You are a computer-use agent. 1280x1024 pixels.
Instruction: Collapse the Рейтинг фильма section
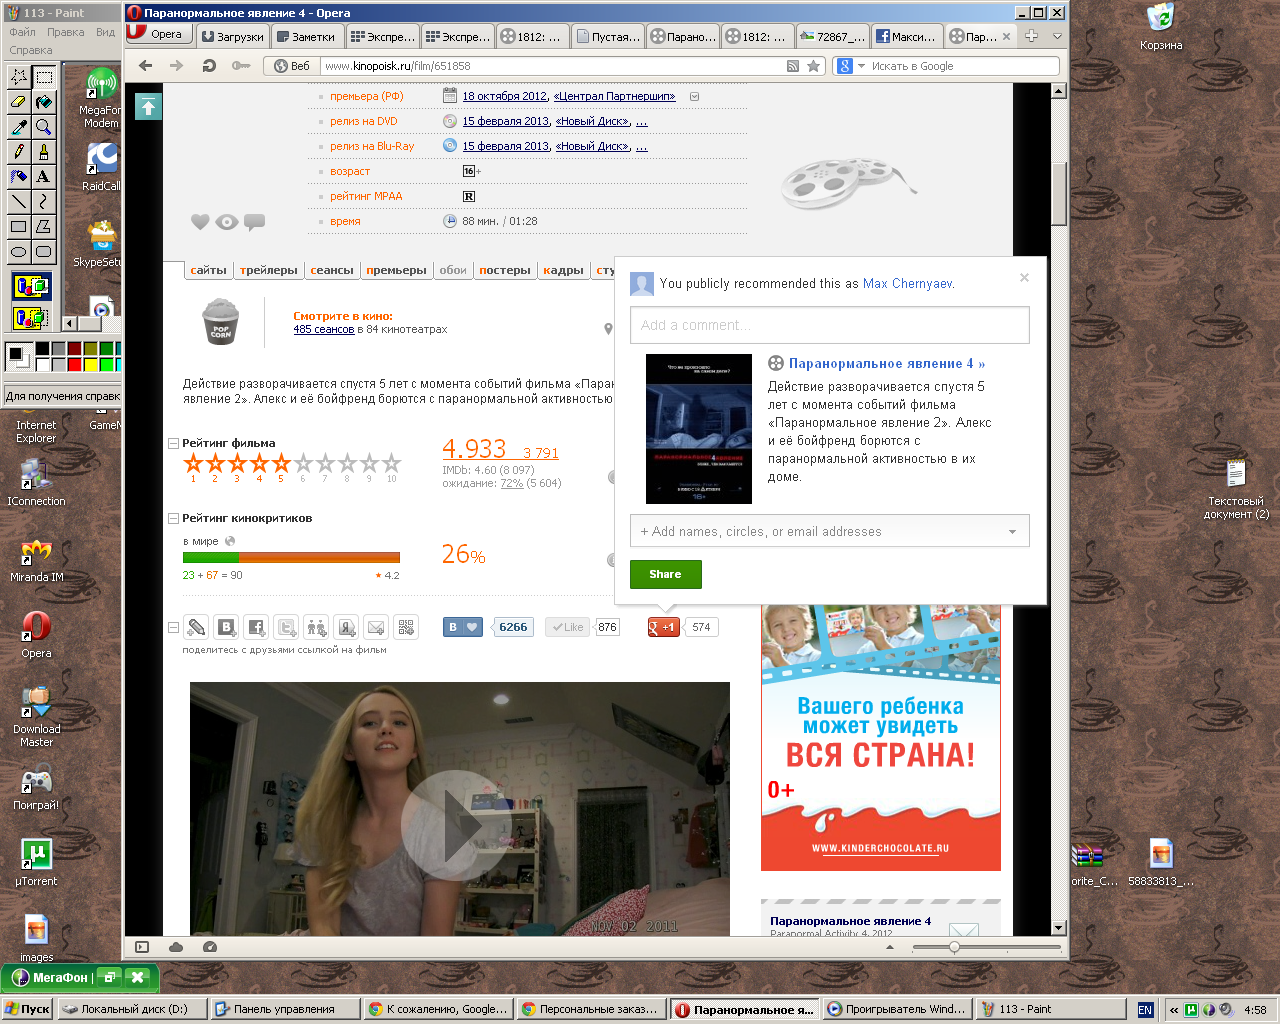tap(174, 443)
